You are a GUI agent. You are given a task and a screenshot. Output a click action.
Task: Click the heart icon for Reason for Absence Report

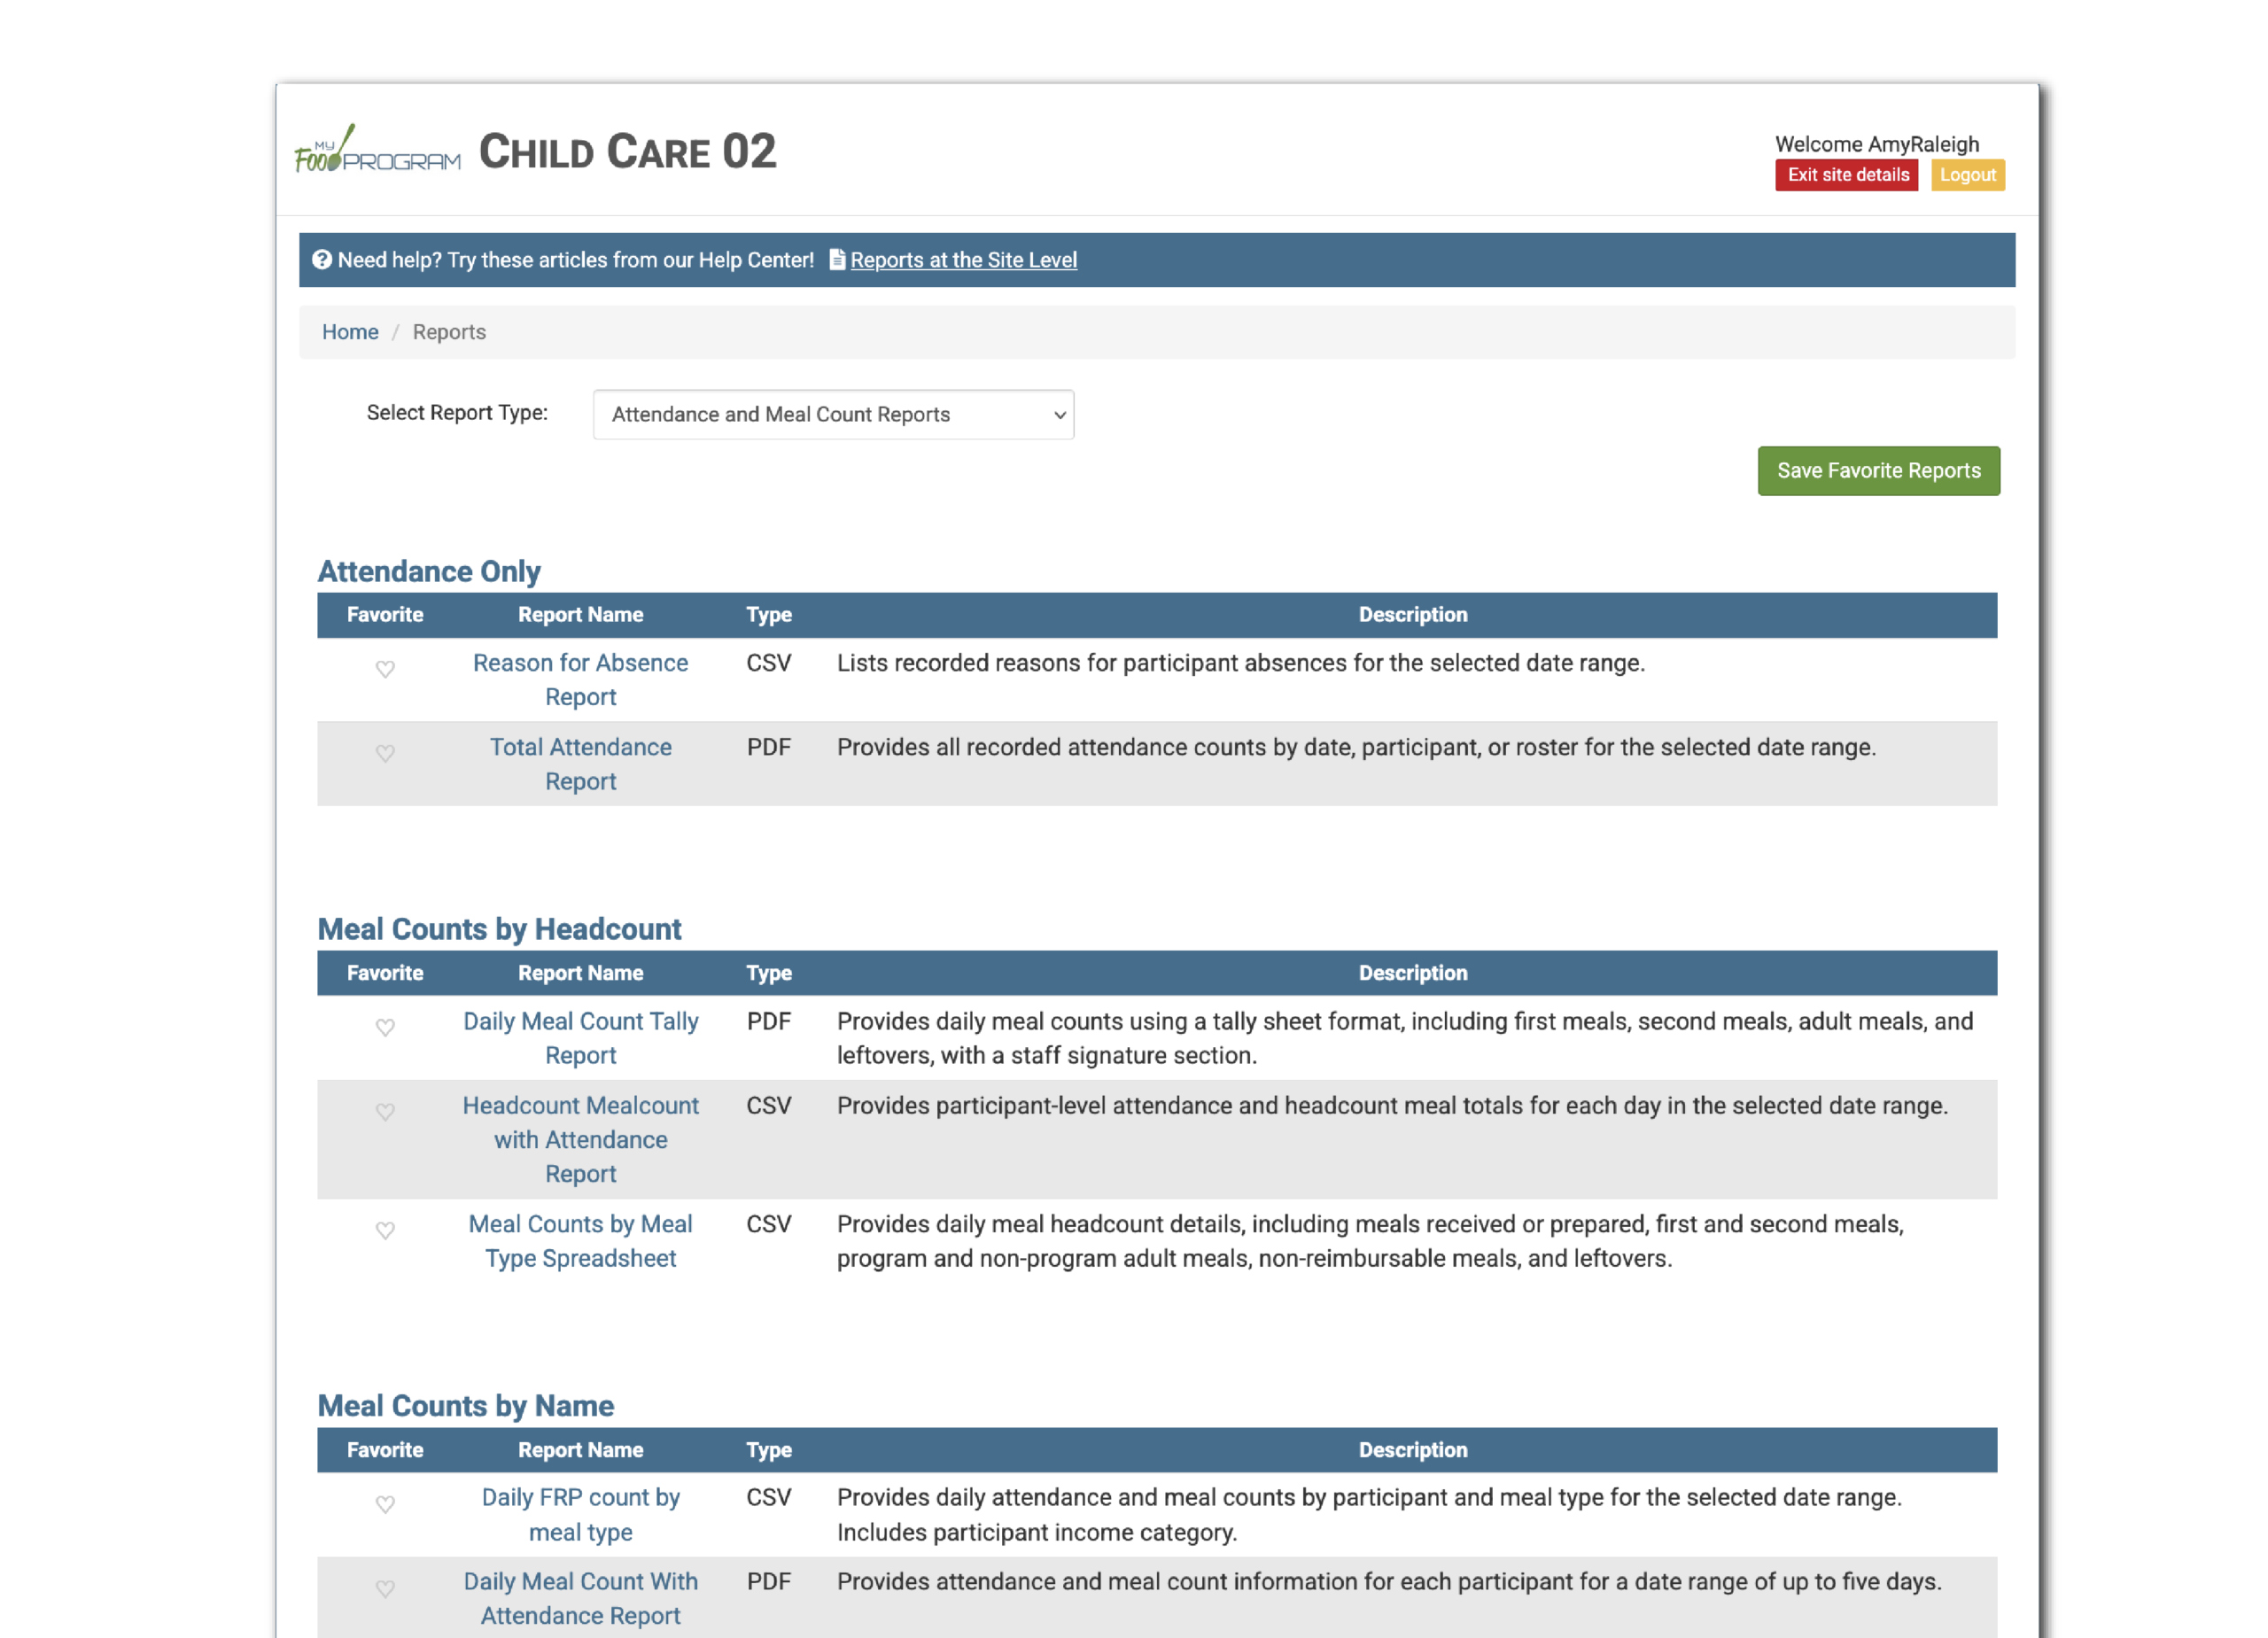pos(385,670)
